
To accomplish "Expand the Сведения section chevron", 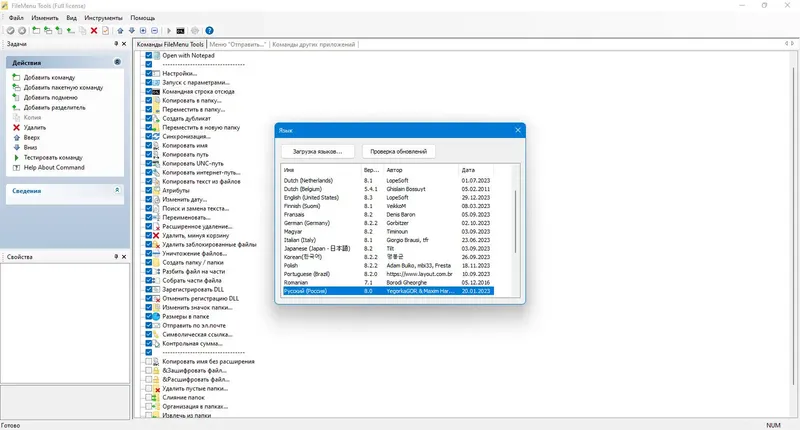I will coord(117,190).
